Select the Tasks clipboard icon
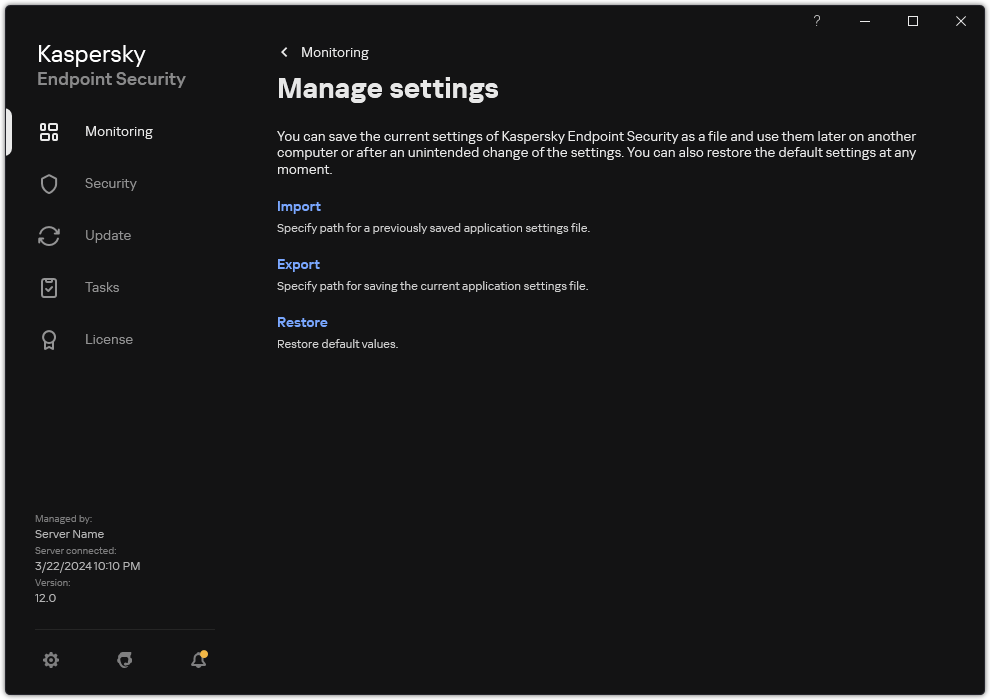This screenshot has height=700, width=990. point(49,287)
